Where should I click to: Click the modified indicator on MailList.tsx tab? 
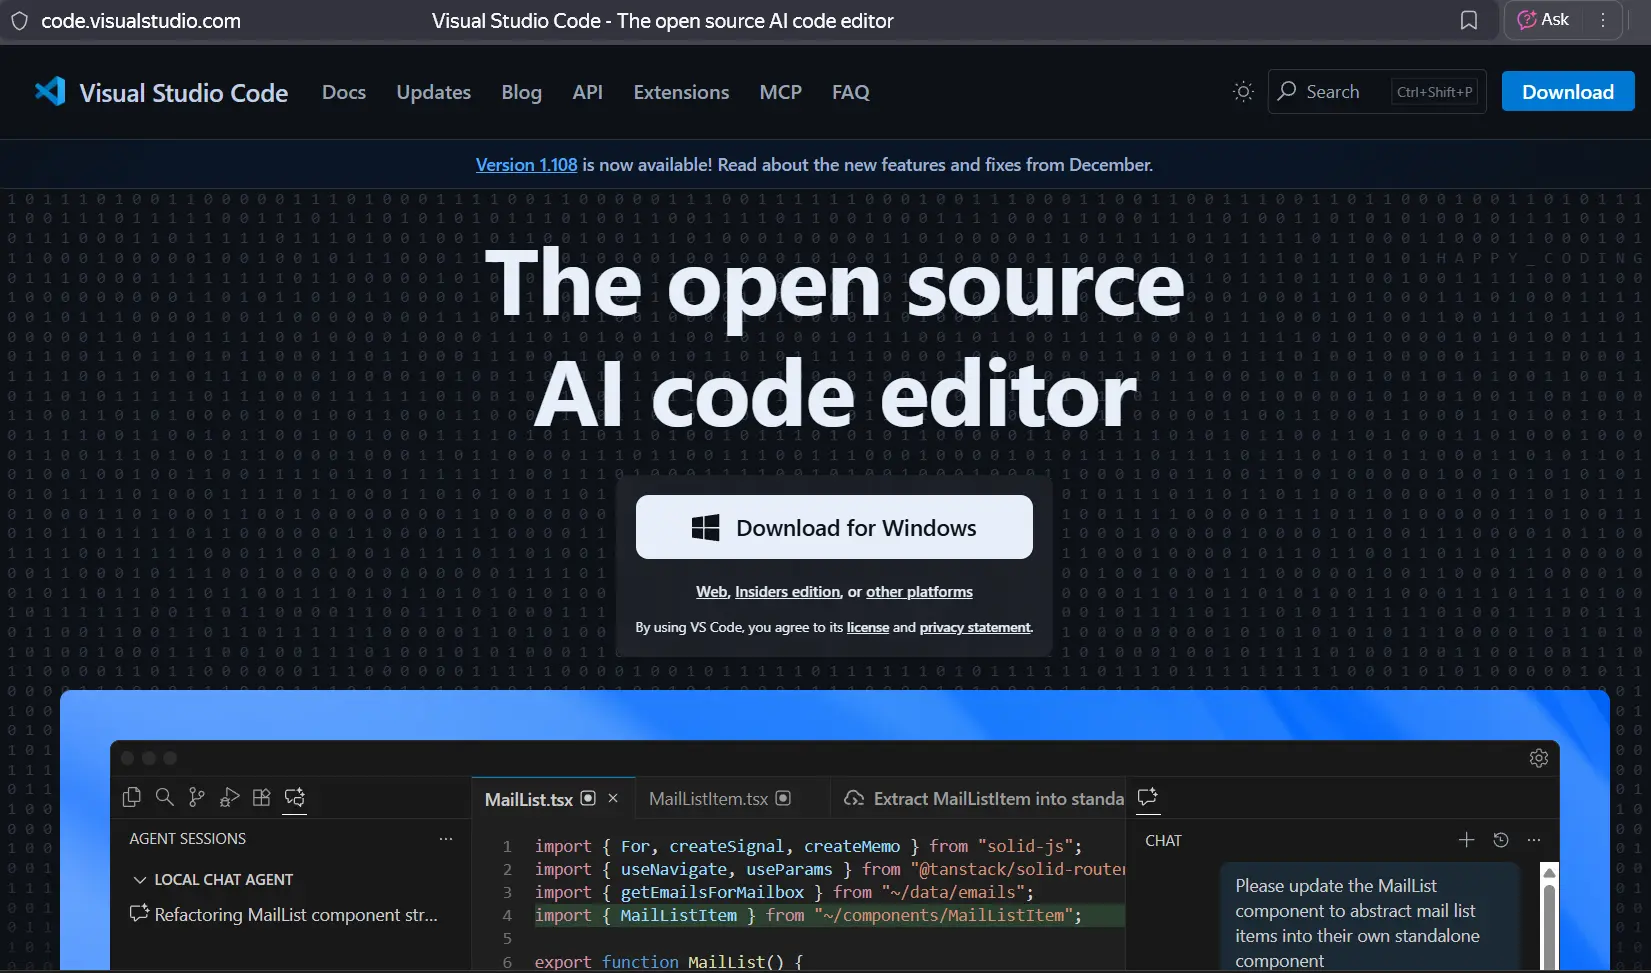[588, 798]
